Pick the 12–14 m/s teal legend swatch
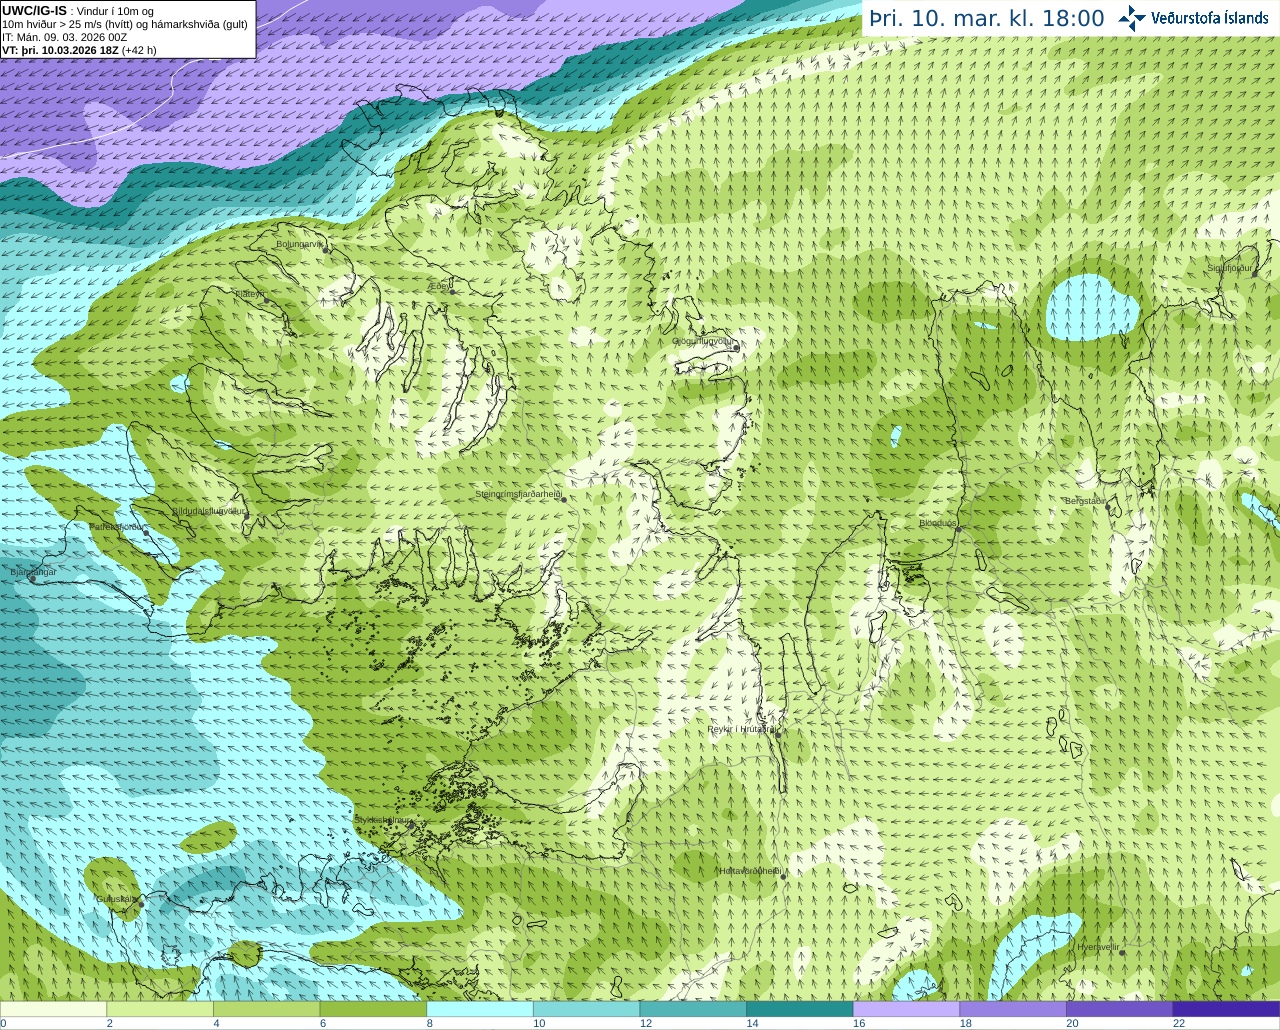This screenshot has width=1280, height=1030. (x=693, y=1009)
